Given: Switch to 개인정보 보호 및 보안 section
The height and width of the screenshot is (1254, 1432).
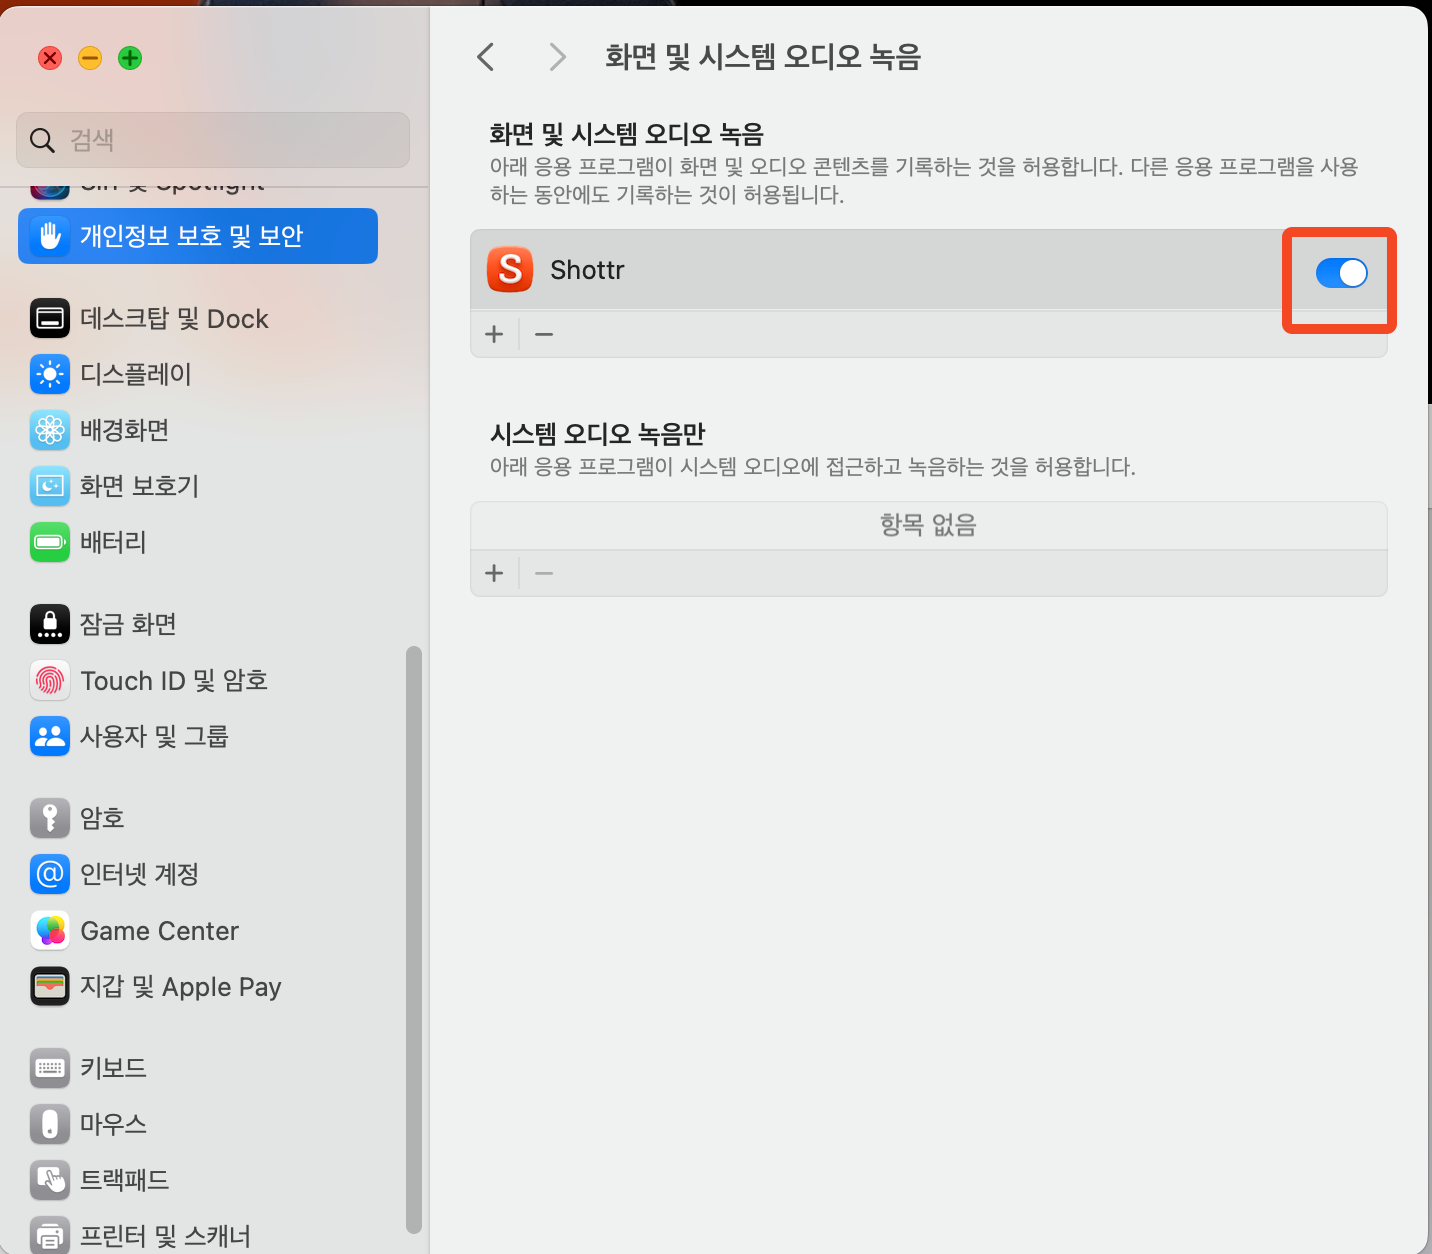Looking at the screenshot, I should coord(197,236).
